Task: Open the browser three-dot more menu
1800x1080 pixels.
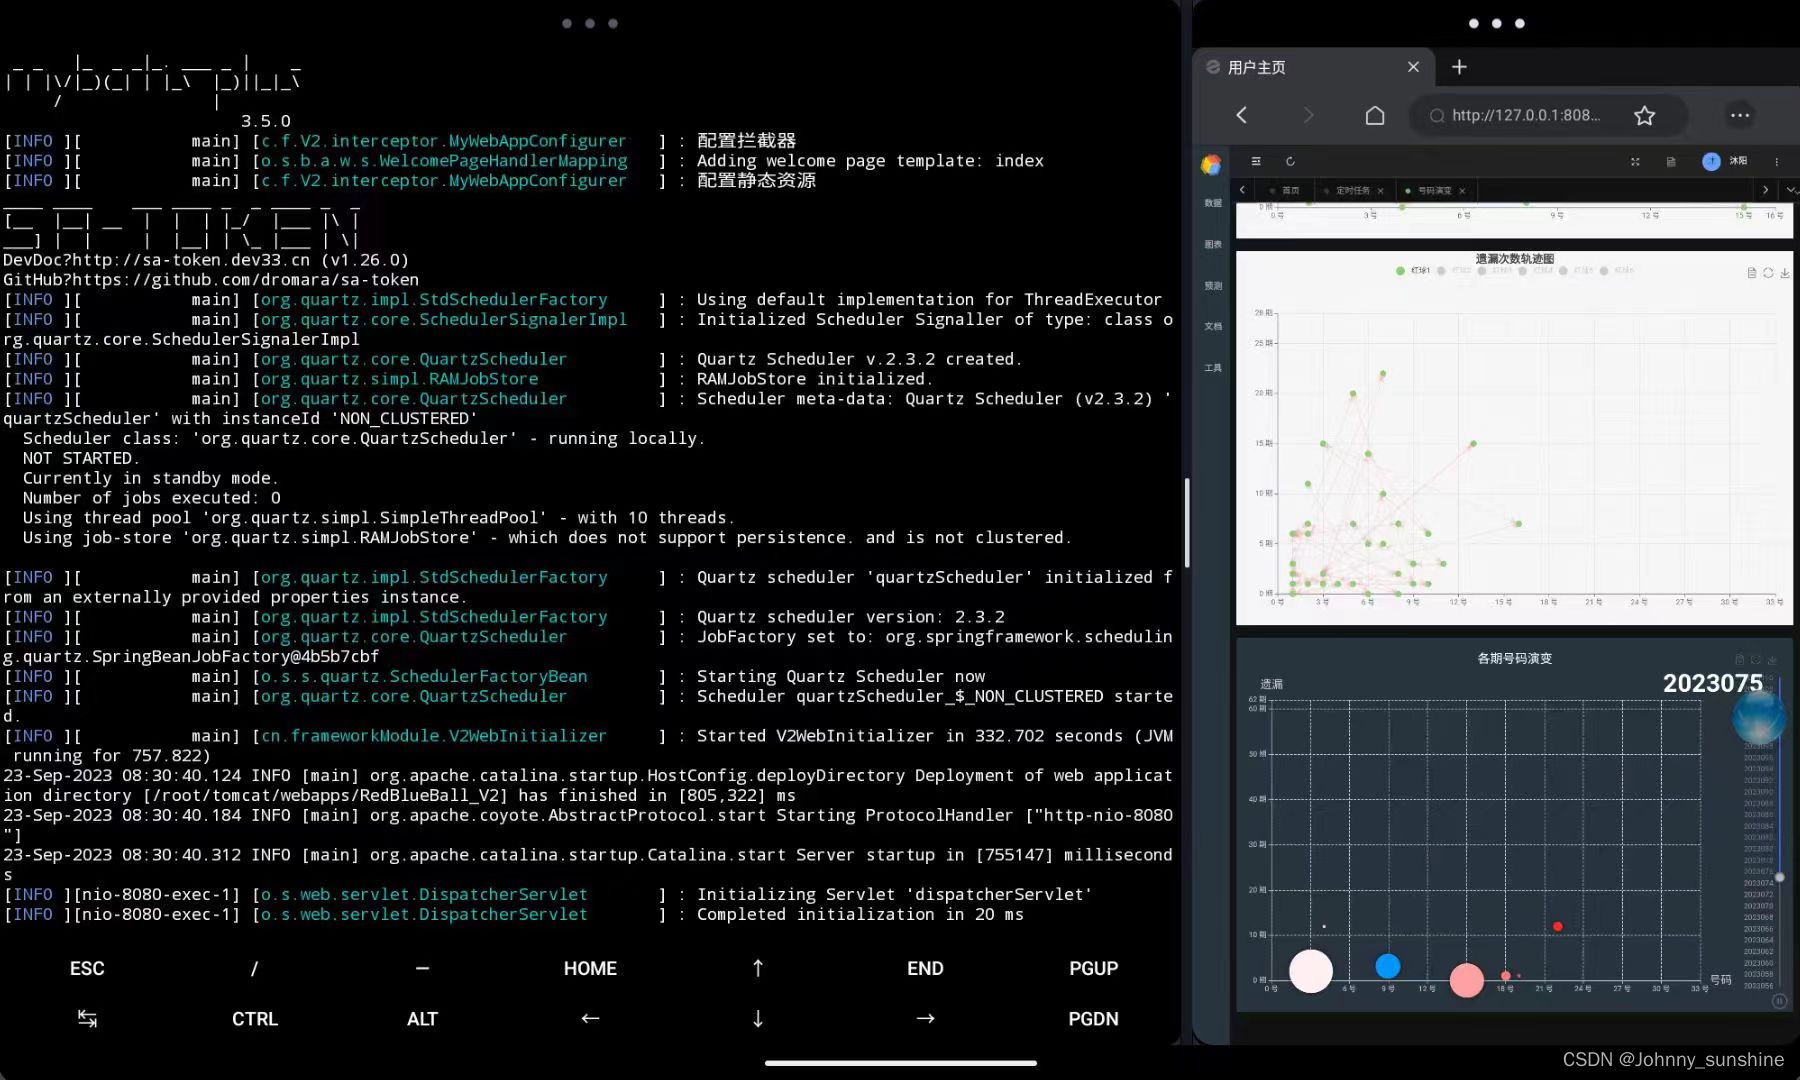Action: click(1740, 116)
